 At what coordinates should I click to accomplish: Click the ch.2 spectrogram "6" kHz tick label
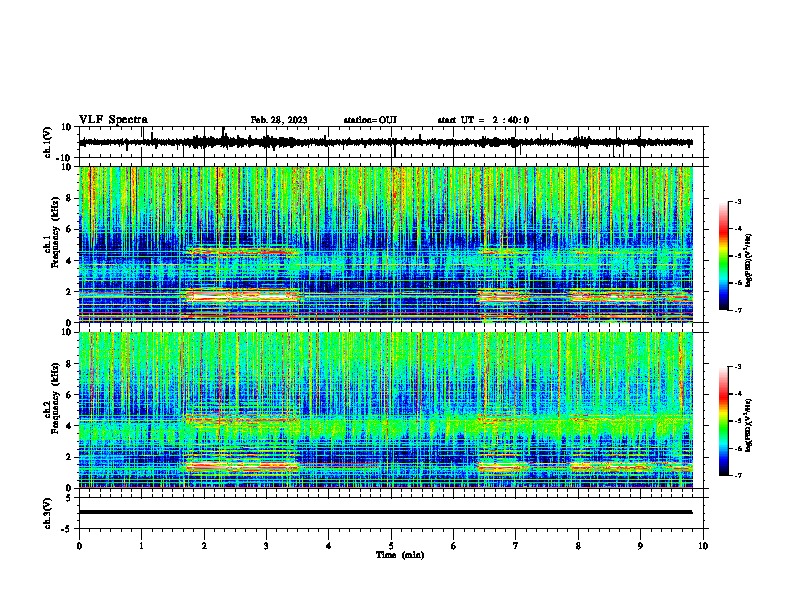(x=70, y=395)
